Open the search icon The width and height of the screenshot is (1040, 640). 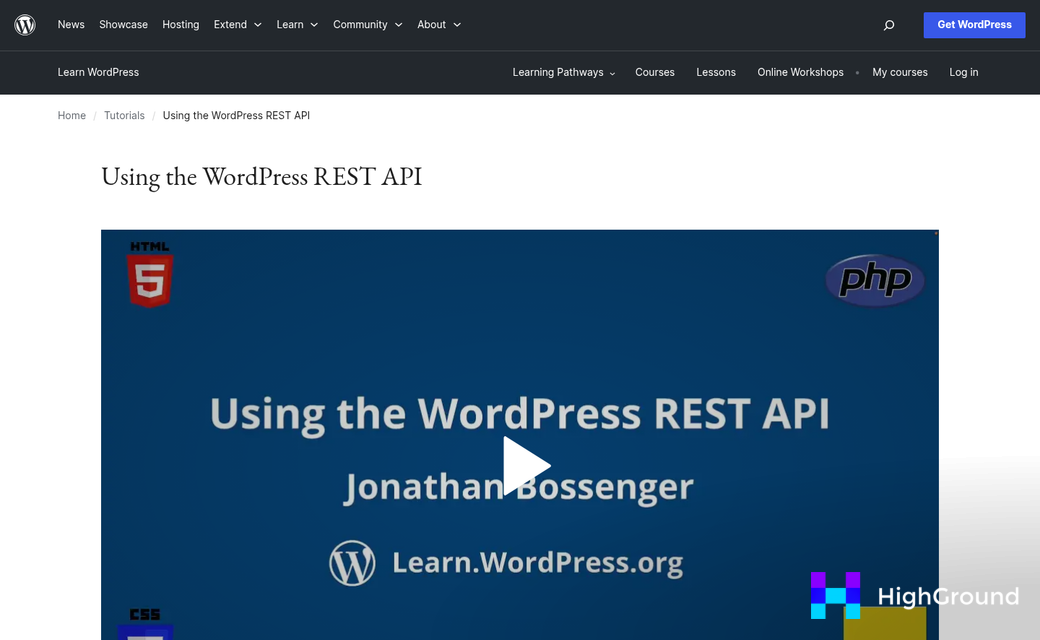[x=888, y=25]
